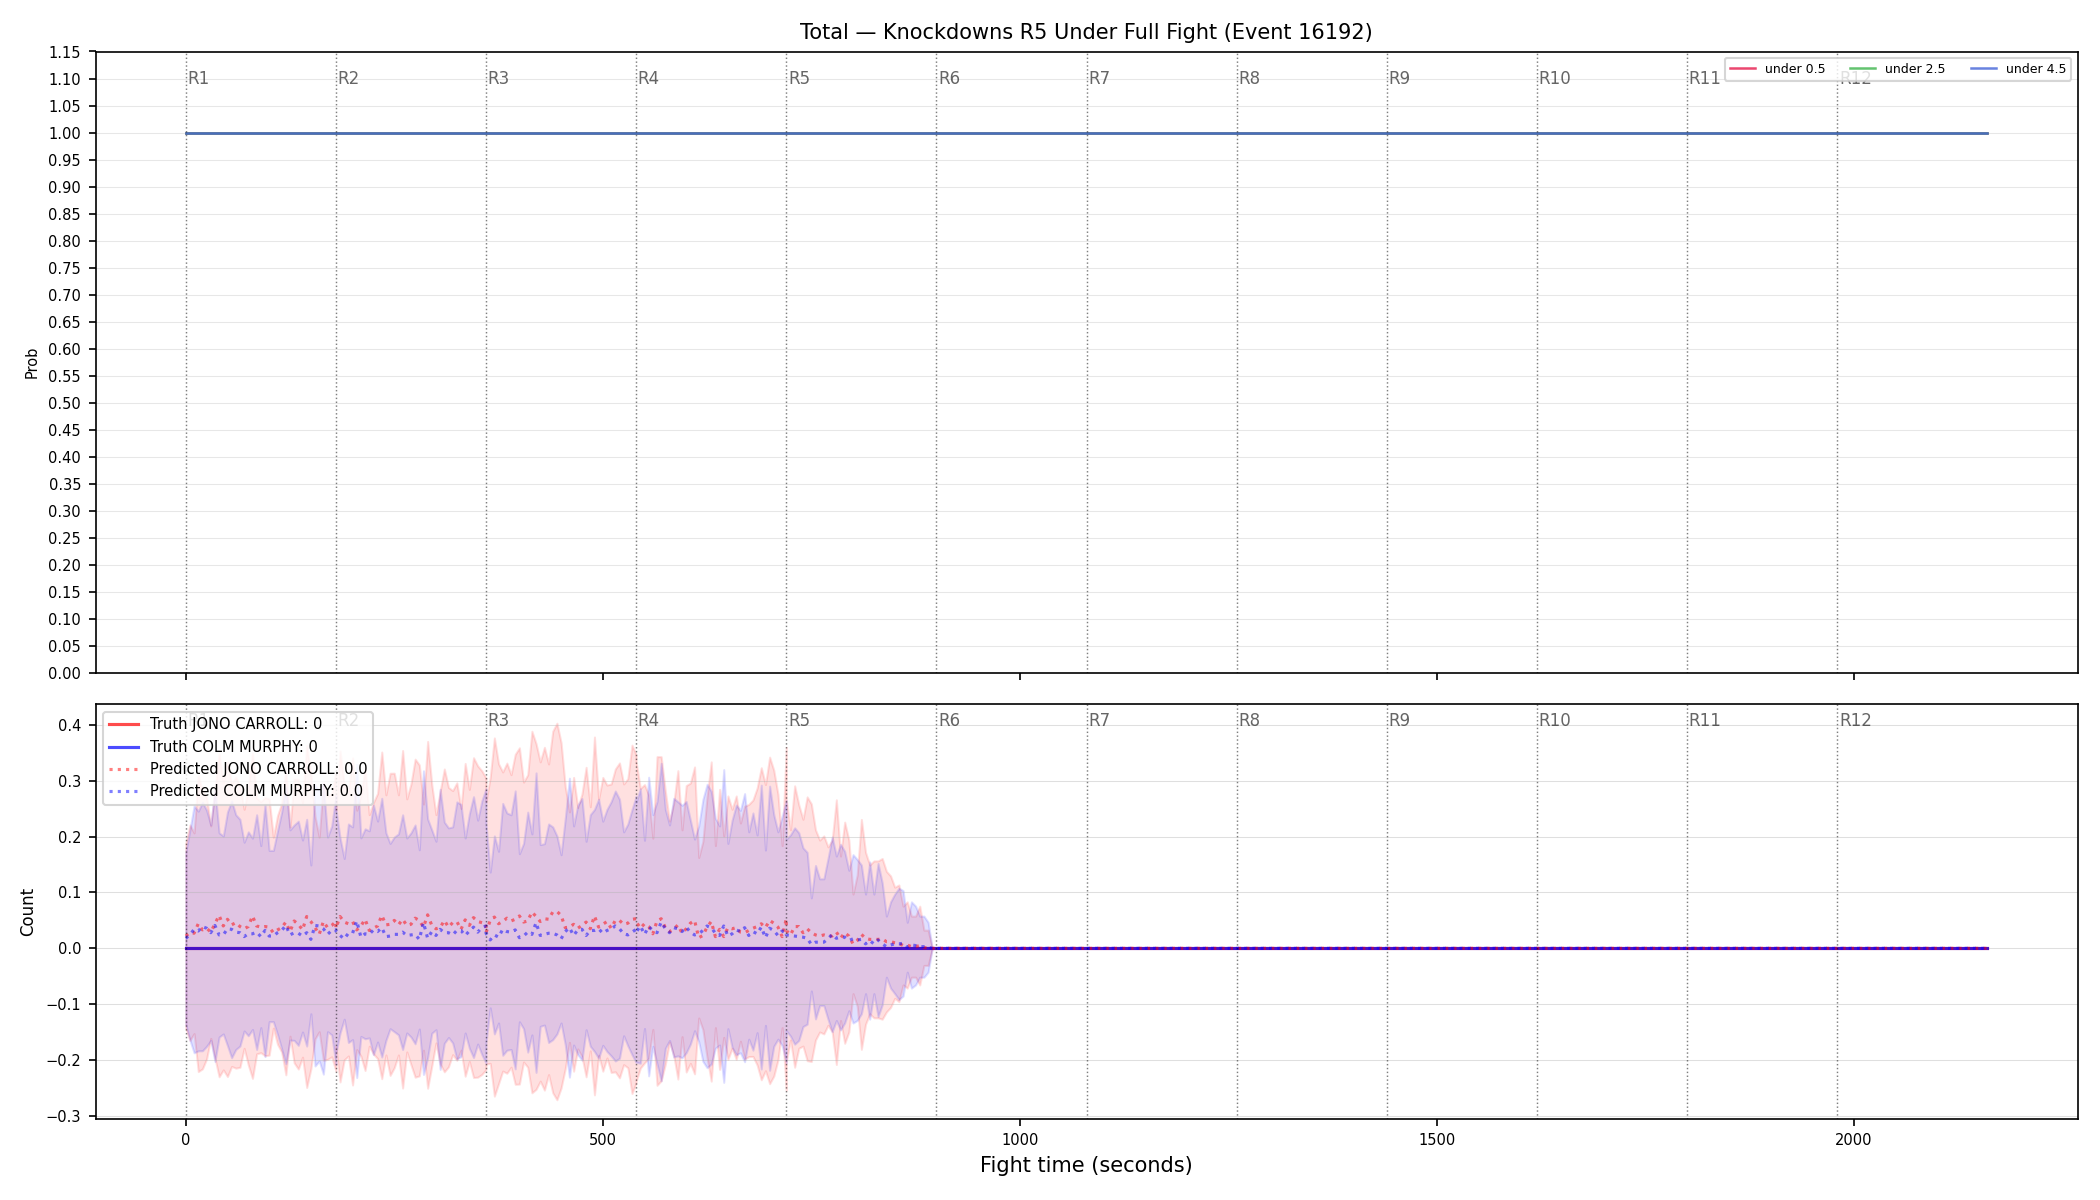Viewport: 2100px width, 1200px height.
Task: Click the Prob axis tick label '0.75'
Action: 65,268
